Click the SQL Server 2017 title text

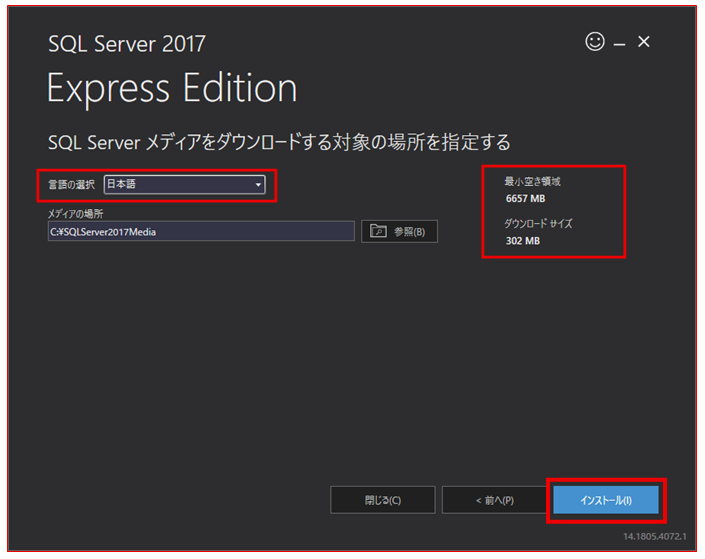tap(127, 44)
